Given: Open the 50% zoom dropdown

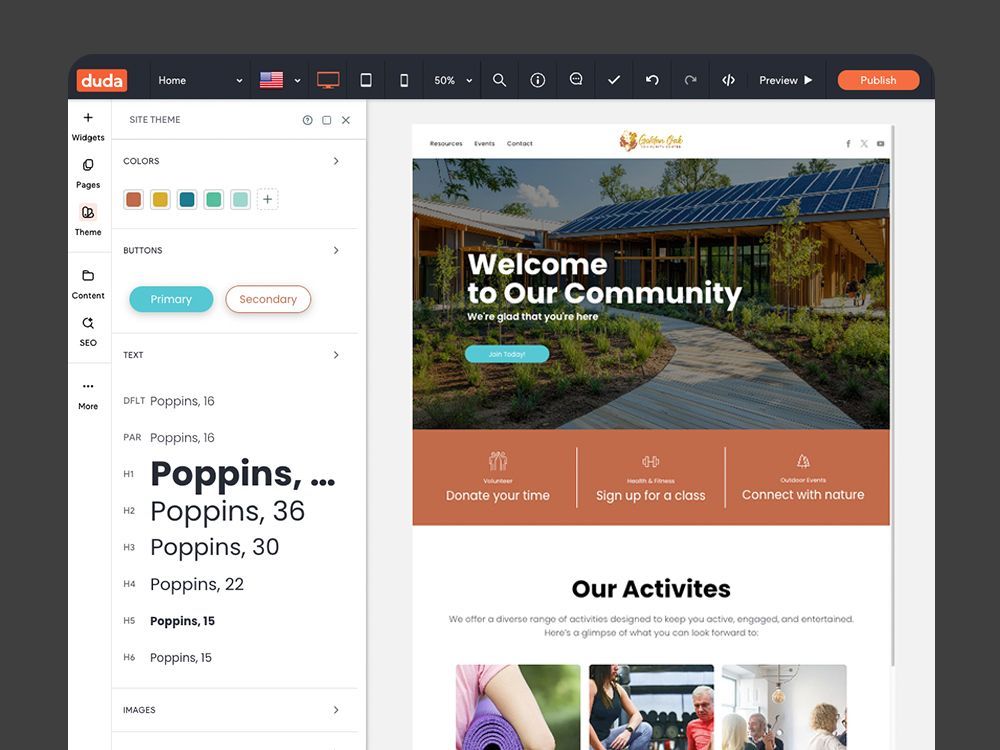Looking at the screenshot, I should click(453, 80).
